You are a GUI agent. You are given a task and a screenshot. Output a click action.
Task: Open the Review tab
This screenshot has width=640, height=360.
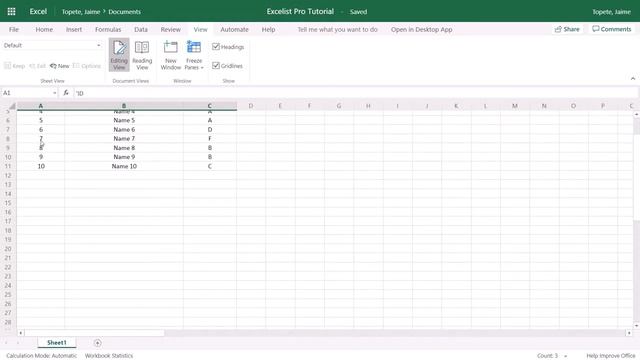pos(171,29)
